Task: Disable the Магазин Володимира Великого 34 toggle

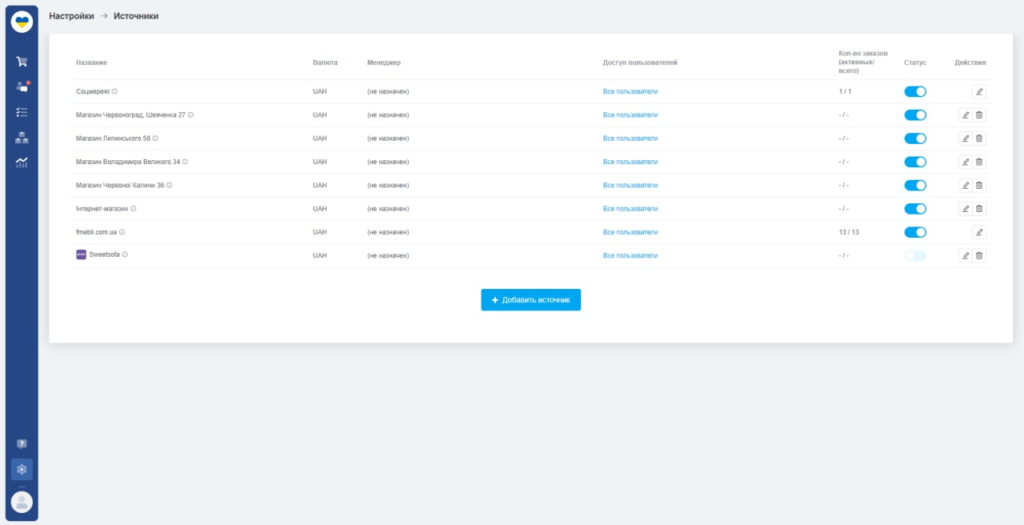Action: click(x=915, y=162)
